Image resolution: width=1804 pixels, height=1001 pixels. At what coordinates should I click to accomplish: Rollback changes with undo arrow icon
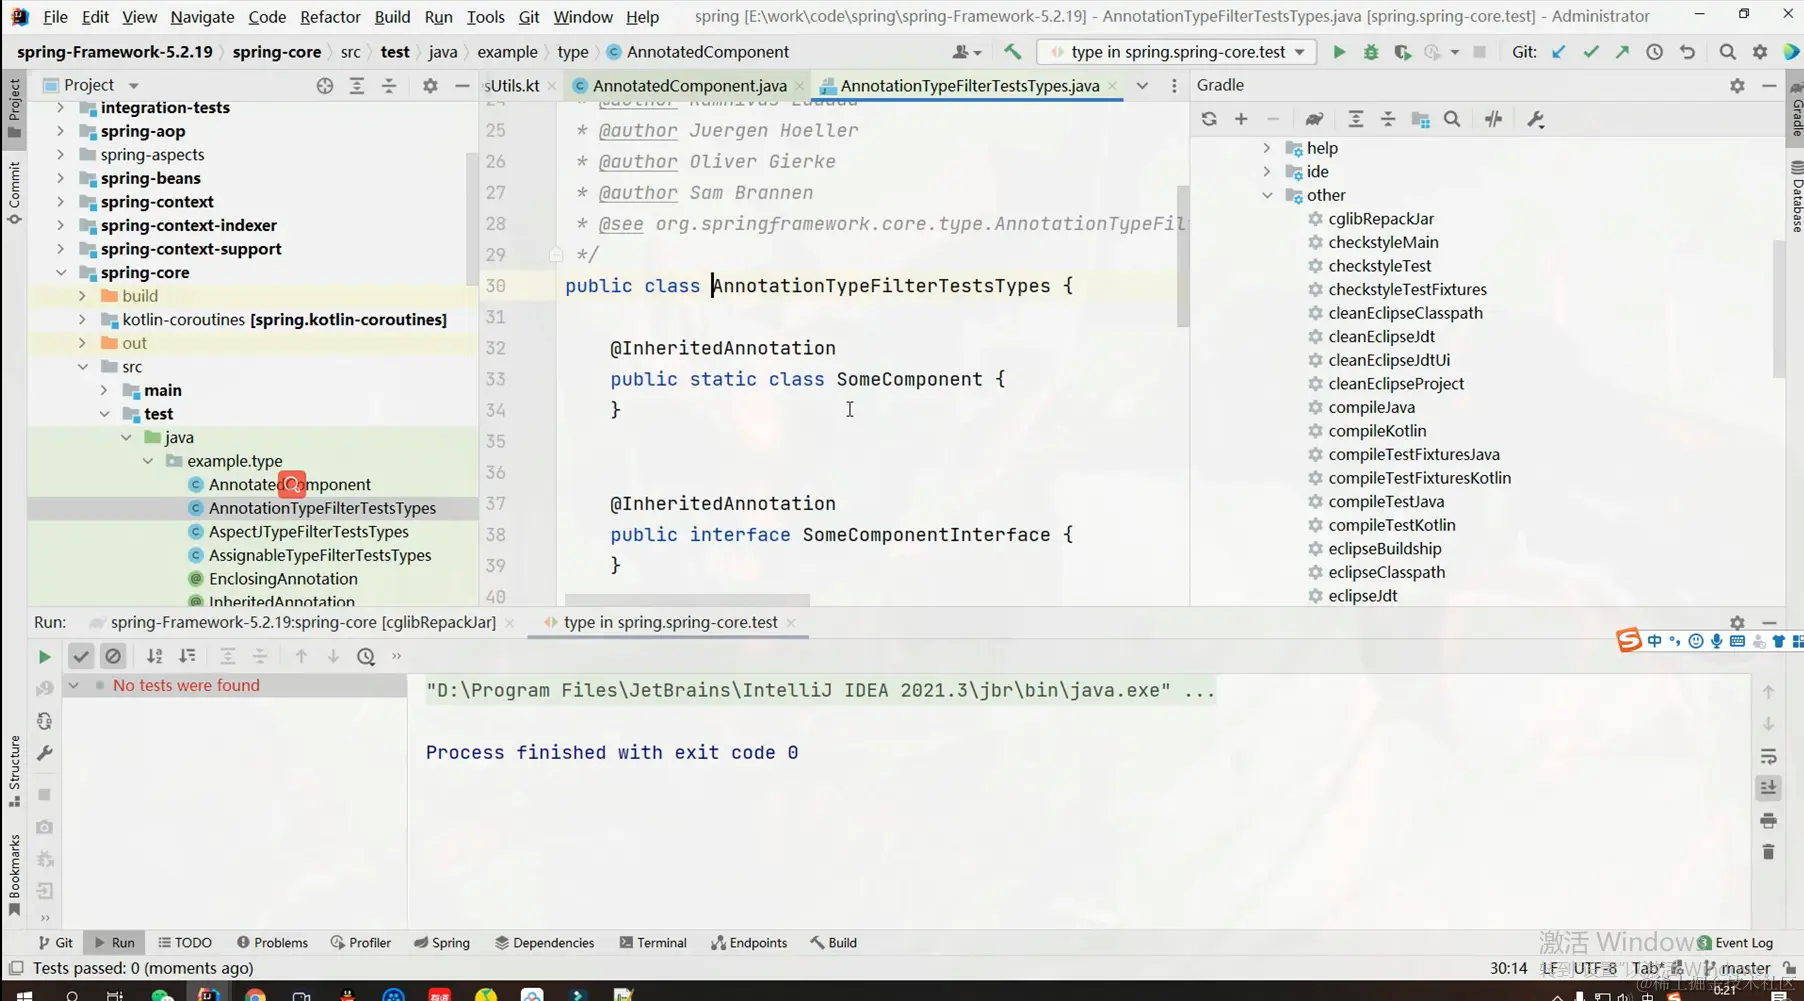[x=1687, y=52]
